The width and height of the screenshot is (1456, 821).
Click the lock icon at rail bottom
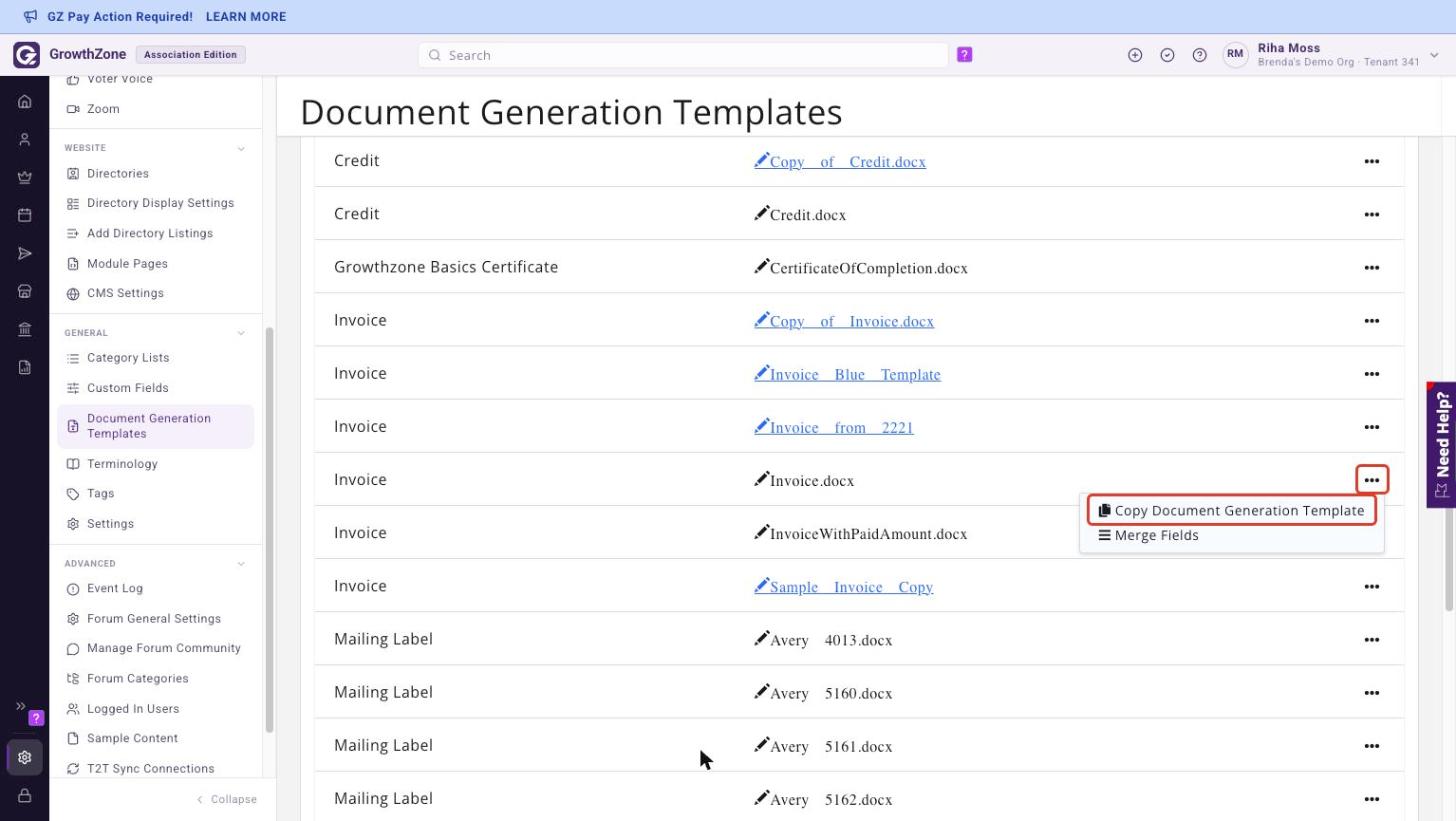click(25, 796)
